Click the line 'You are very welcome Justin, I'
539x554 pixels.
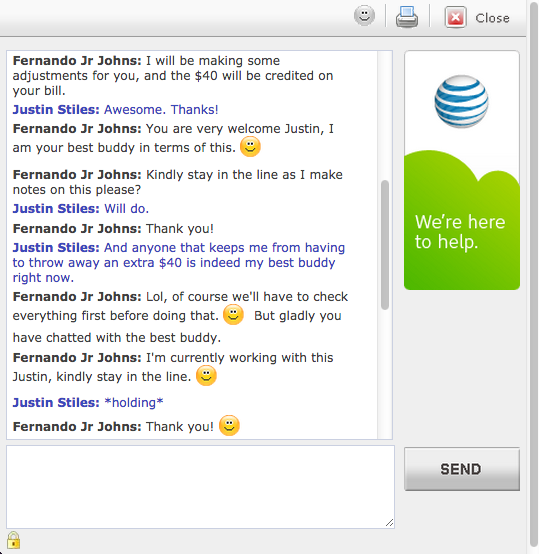239,129
